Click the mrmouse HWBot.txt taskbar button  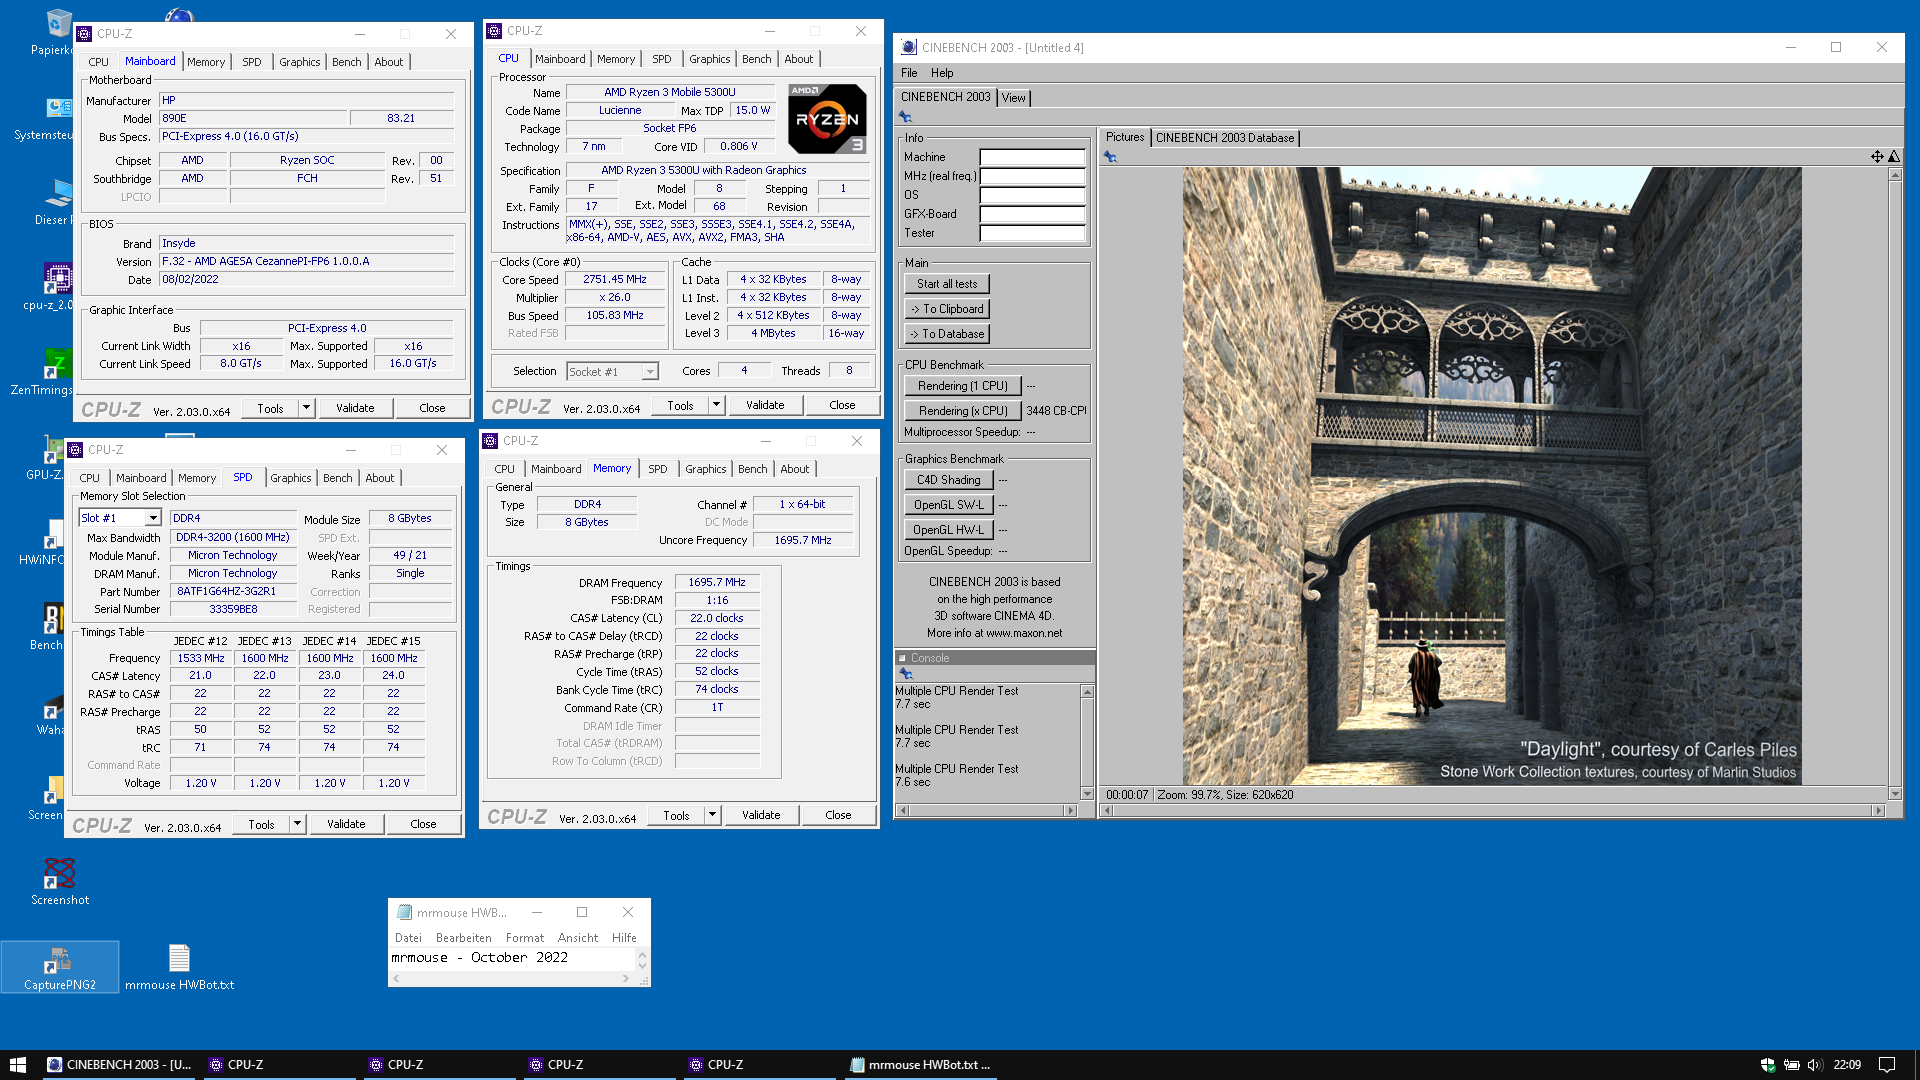pos(920,1065)
